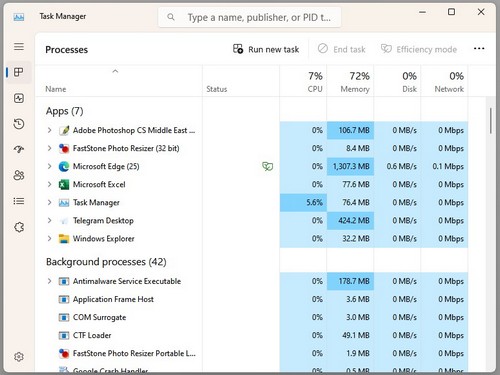
Task: Click the COM Surrogate process icon
Action: click(x=64, y=317)
